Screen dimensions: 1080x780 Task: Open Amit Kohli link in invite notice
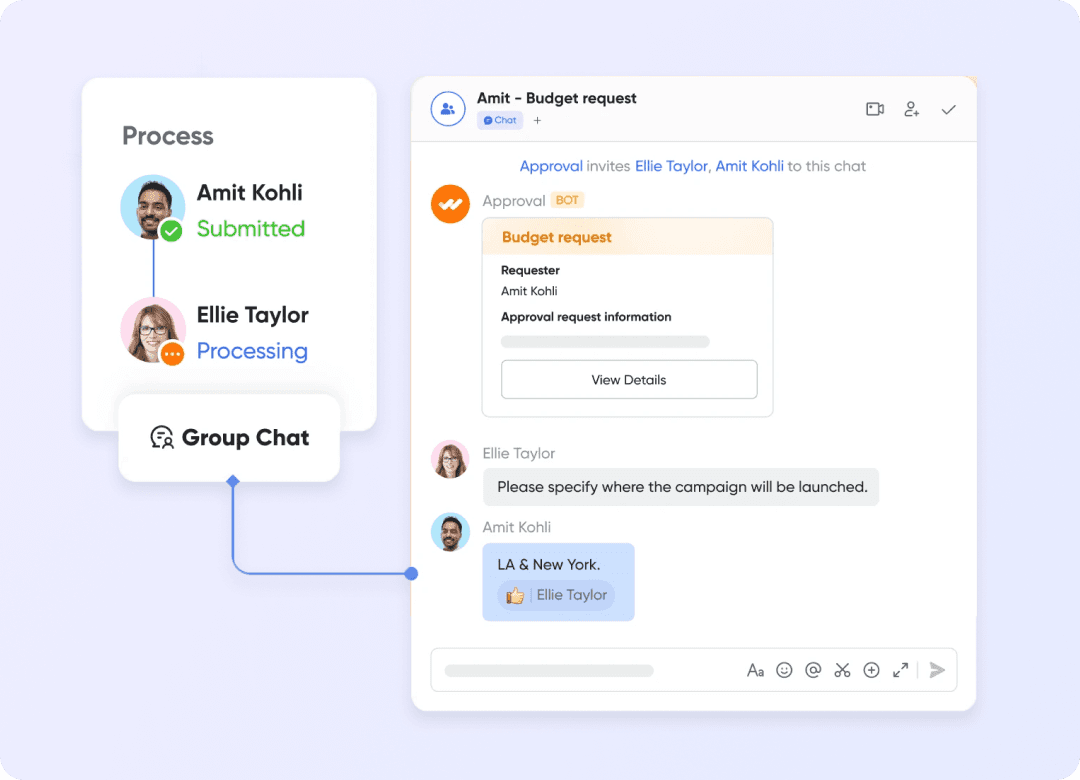749,166
